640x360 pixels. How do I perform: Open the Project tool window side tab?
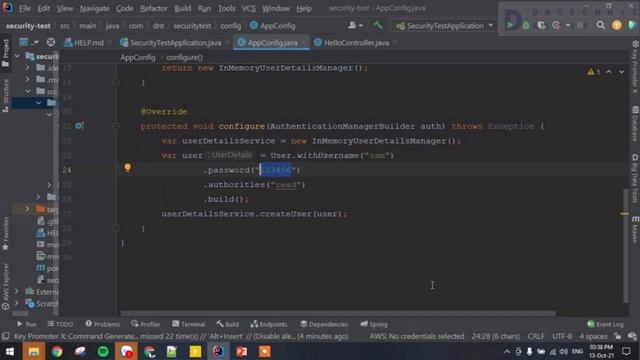pyautogui.click(x=6, y=53)
